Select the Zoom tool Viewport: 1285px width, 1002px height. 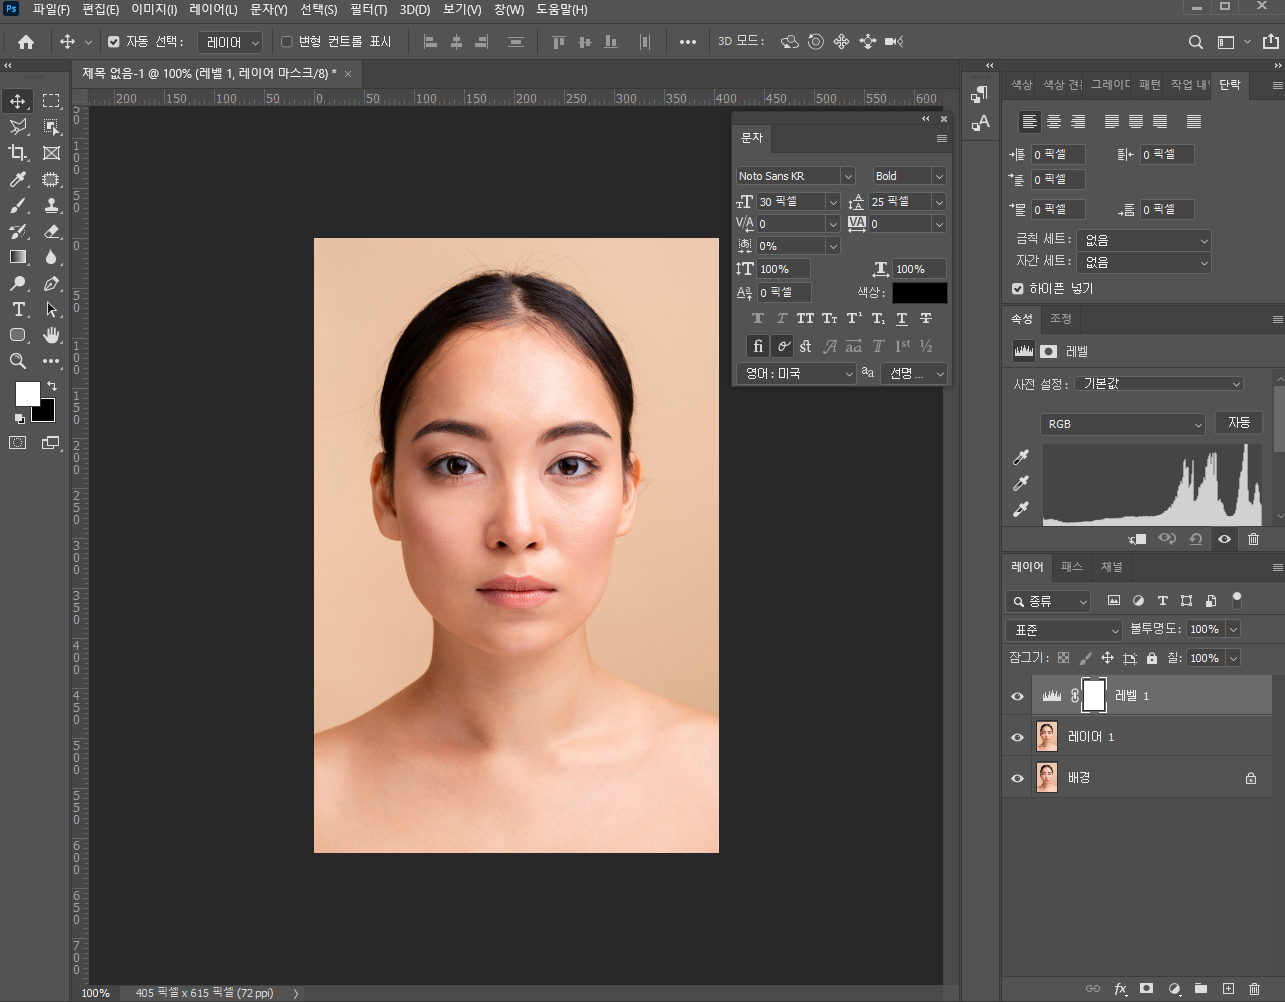18,361
